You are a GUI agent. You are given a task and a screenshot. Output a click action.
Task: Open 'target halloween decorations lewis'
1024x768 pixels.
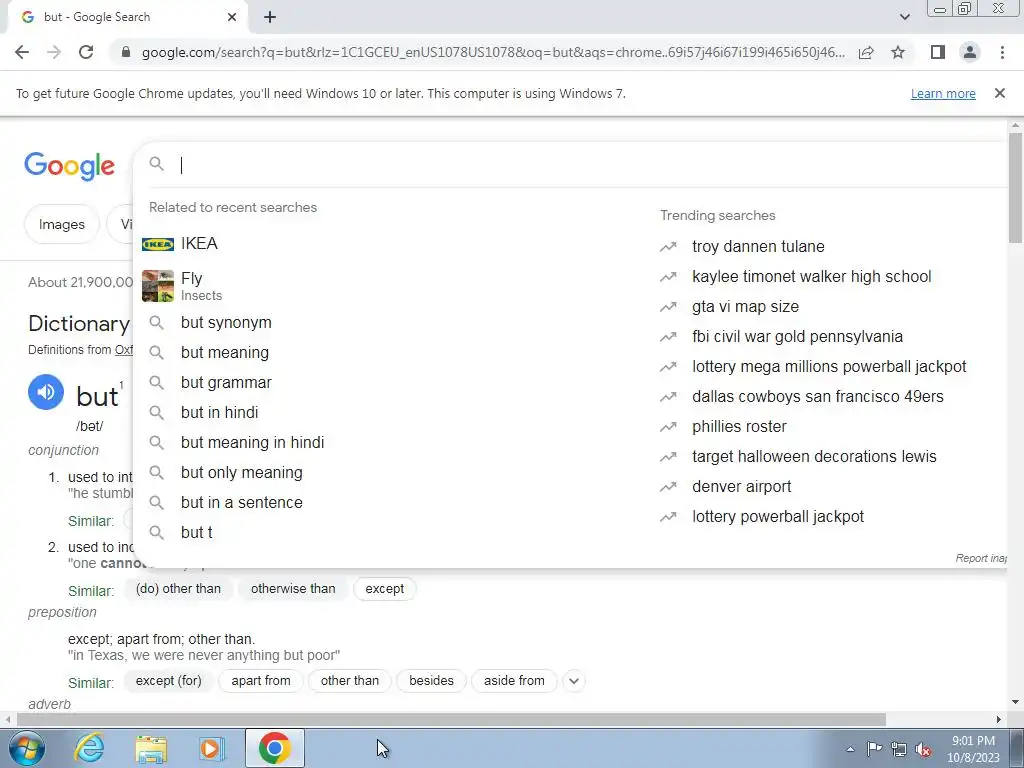(x=814, y=457)
